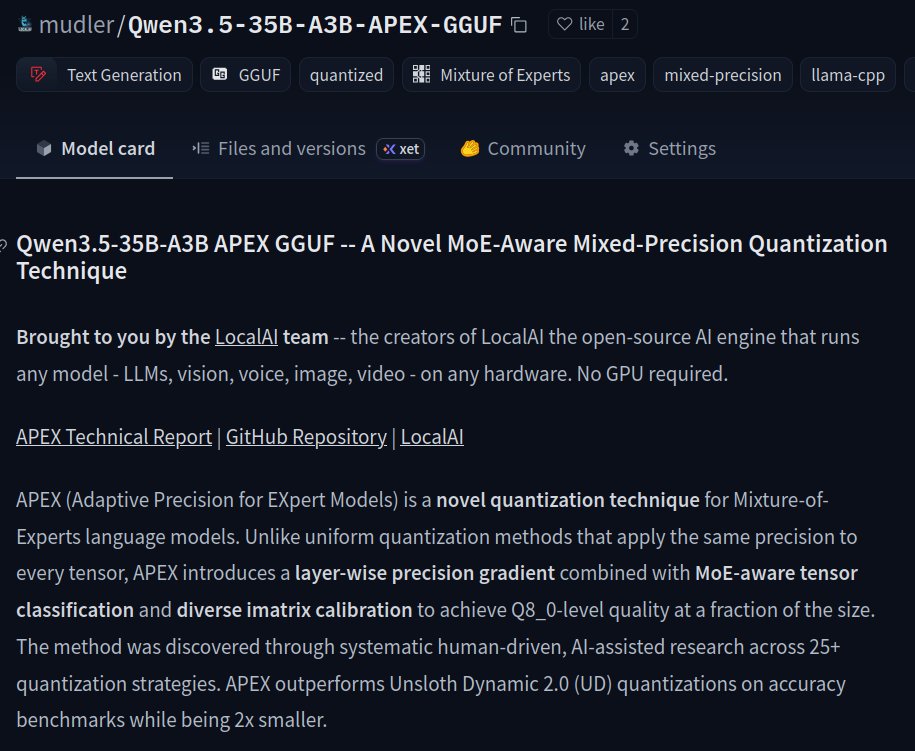This screenshot has width=915, height=751.
Task: Click the xet badge icon
Action: pyautogui.click(x=401, y=149)
